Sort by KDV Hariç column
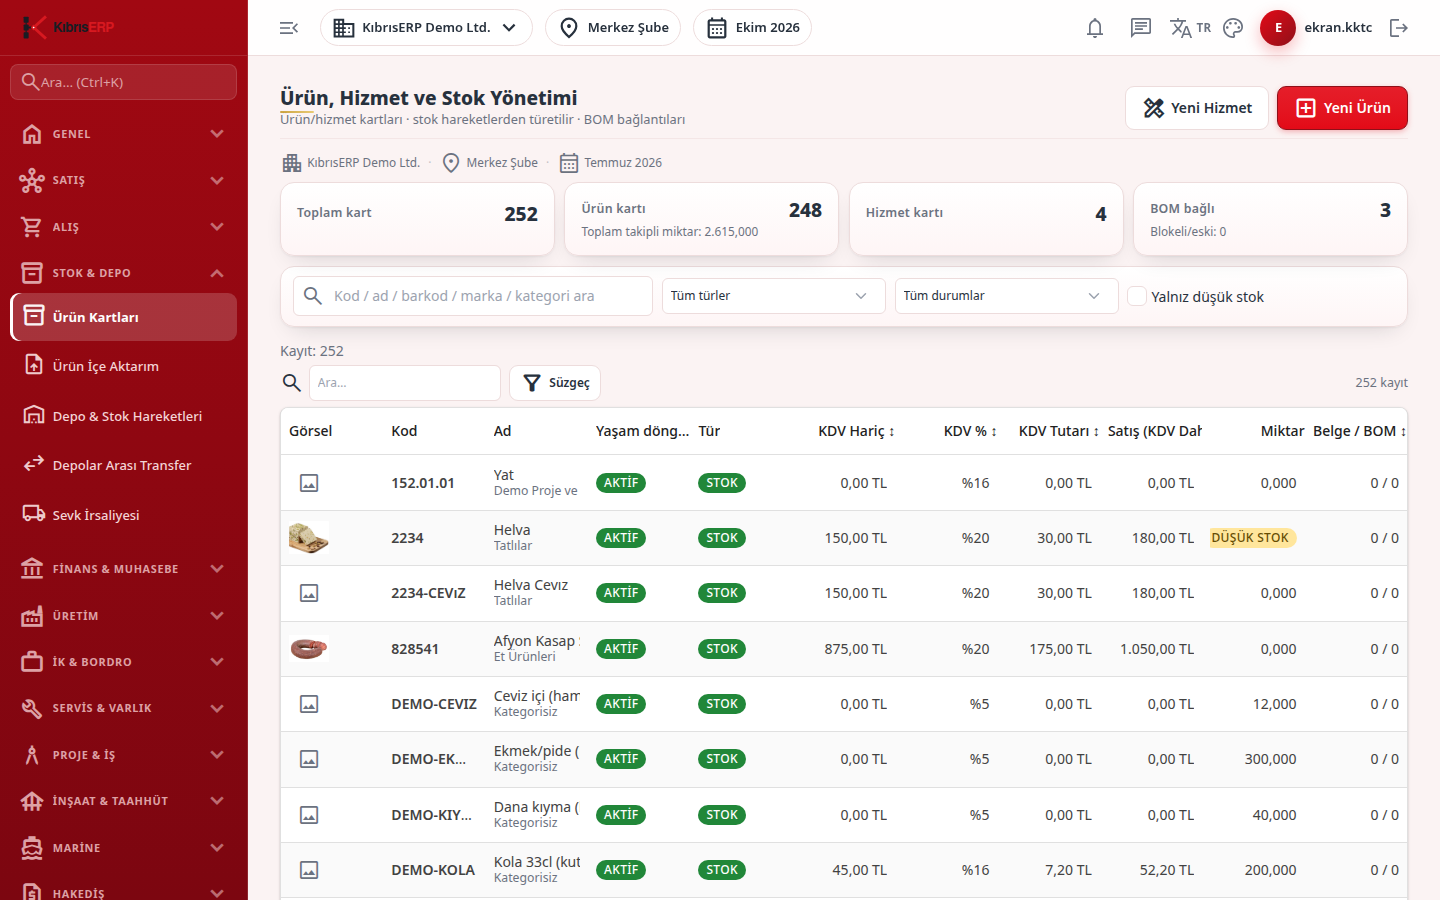This screenshot has height=900, width=1440. pos(856,431)
